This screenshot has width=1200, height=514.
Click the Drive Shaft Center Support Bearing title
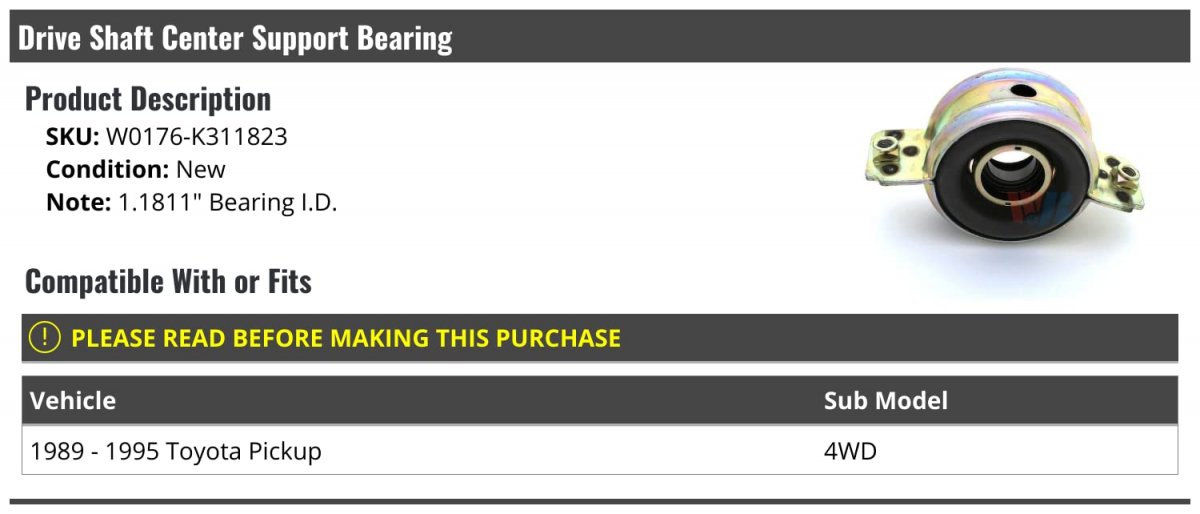coord(235,38)
